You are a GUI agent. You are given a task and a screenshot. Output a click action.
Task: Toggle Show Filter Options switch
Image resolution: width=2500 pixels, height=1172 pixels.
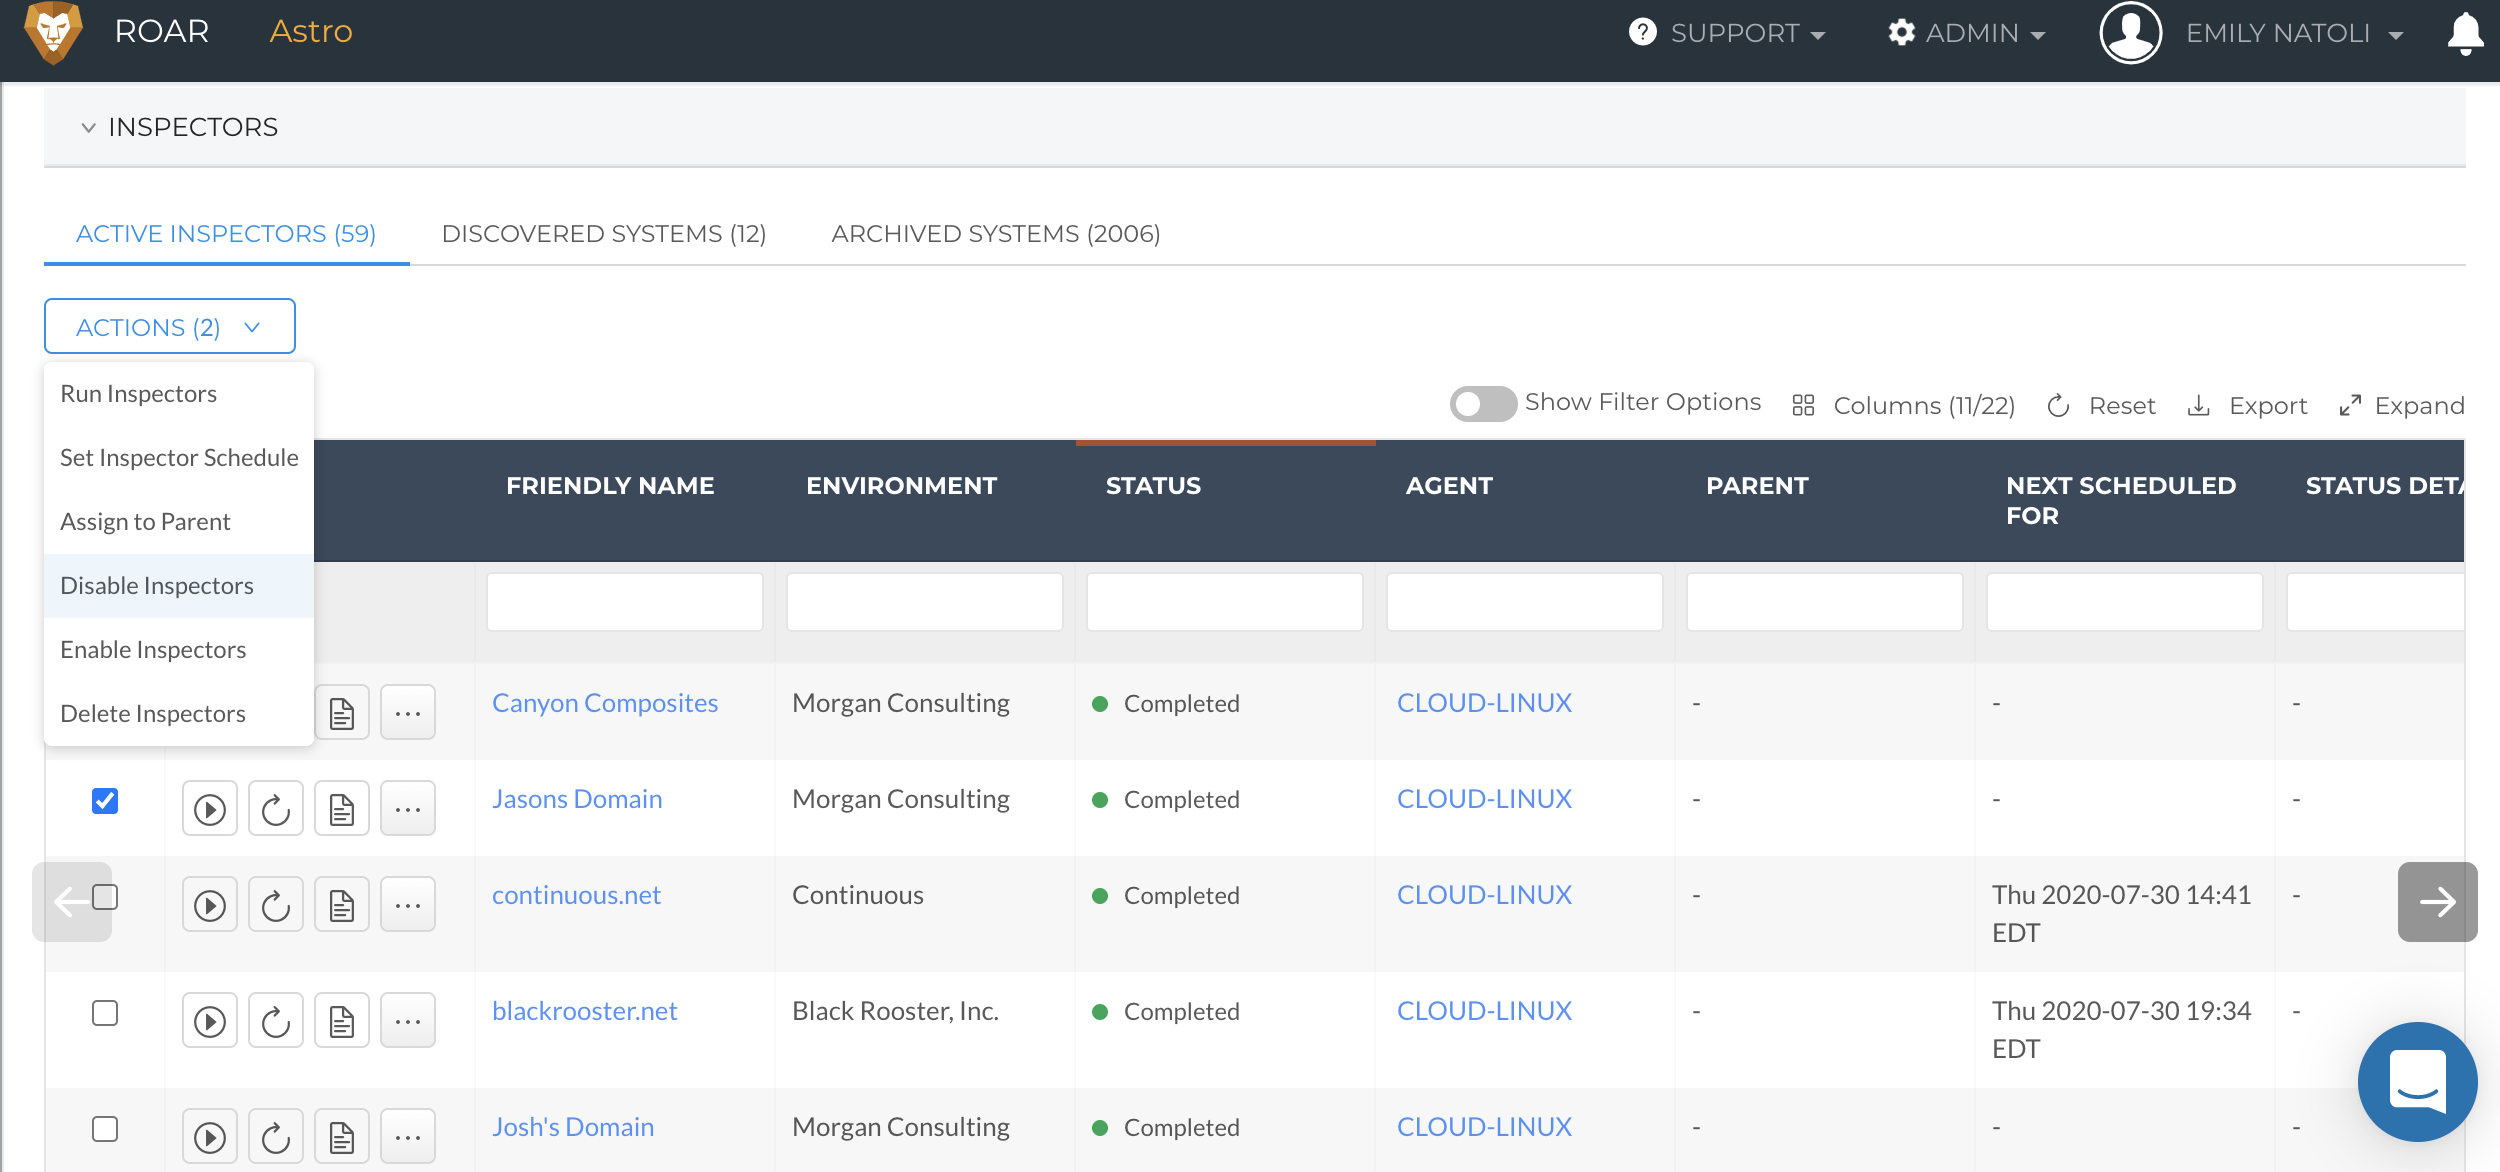[x=1483, y=404]
